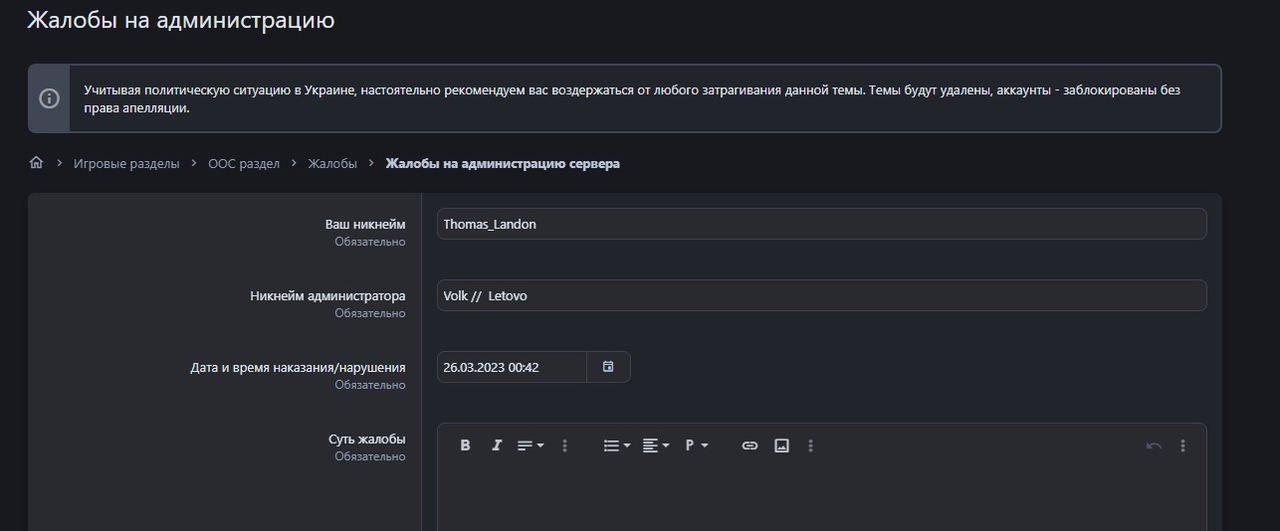Viewport: 1280px width, 531px height.
Task: Click the undo arrow in editor toolbar
Action: point(1153,446)
